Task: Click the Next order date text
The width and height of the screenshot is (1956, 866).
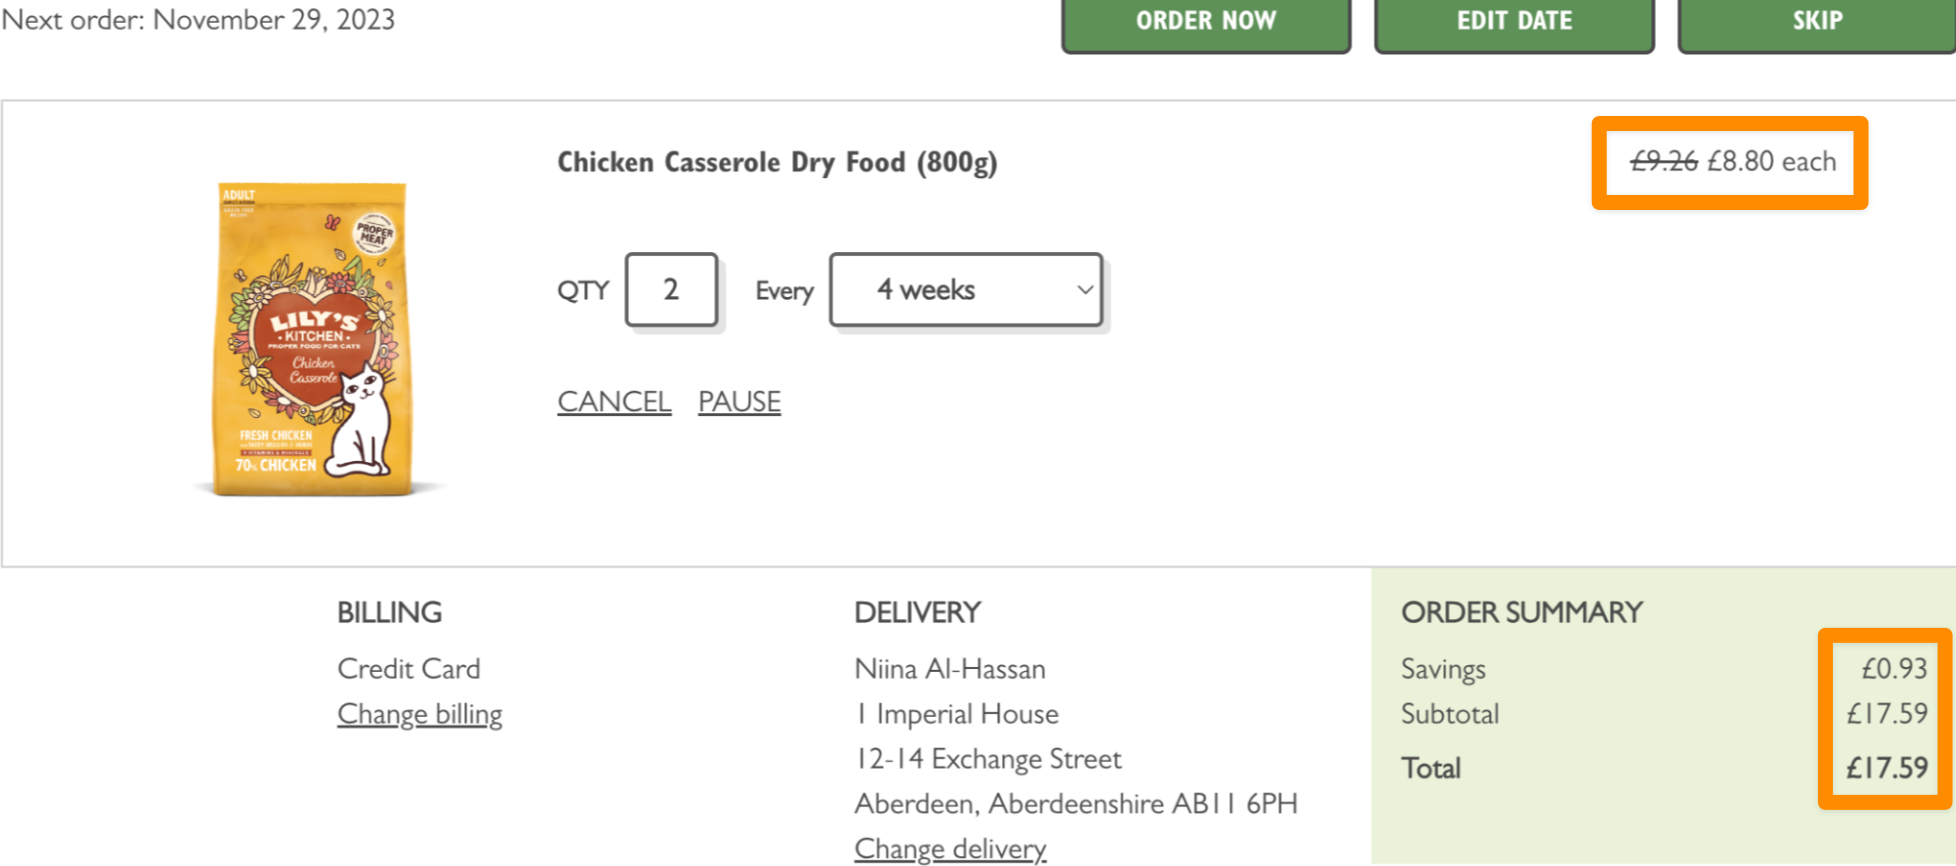Action: tap(198, 20)
